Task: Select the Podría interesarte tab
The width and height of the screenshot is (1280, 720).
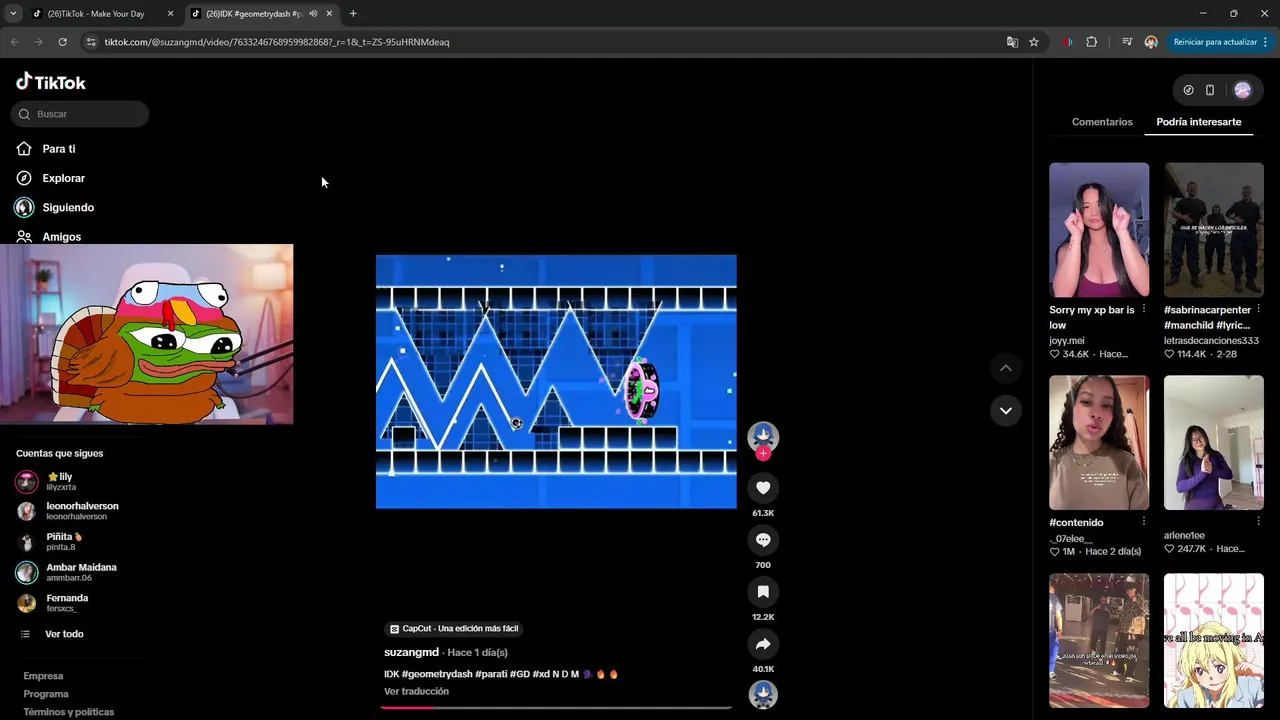Action: 1198,122
